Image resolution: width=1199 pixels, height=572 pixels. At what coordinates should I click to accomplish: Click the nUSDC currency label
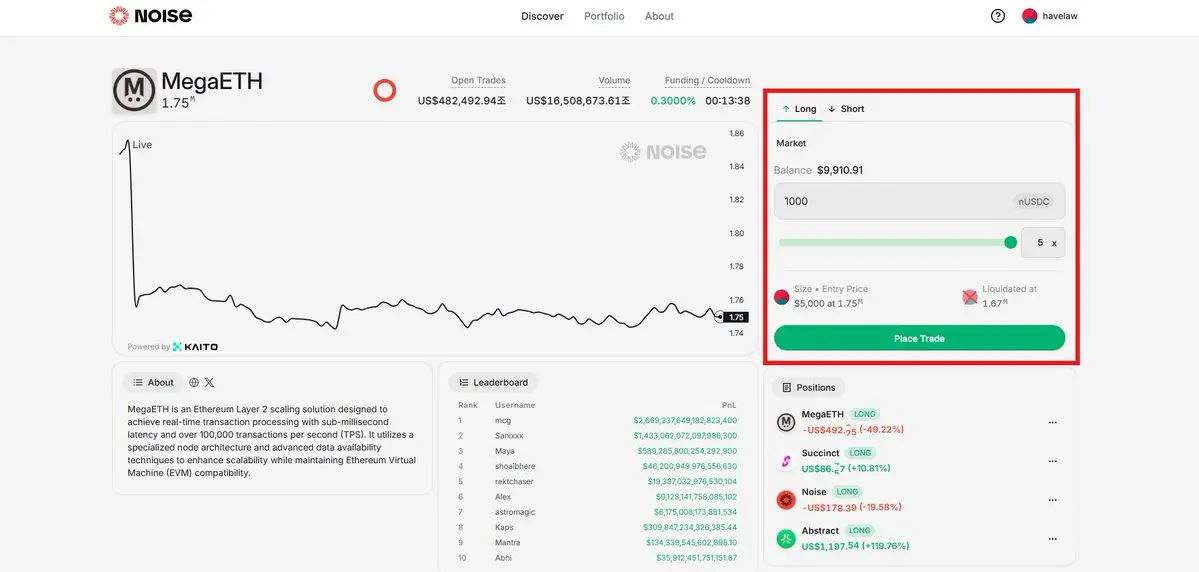(x=1033, y=202)
